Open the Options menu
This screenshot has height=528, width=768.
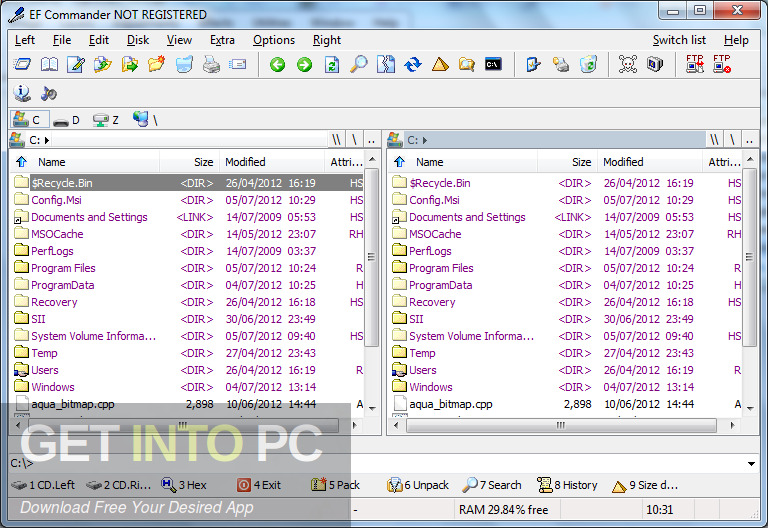click(274, 40)
